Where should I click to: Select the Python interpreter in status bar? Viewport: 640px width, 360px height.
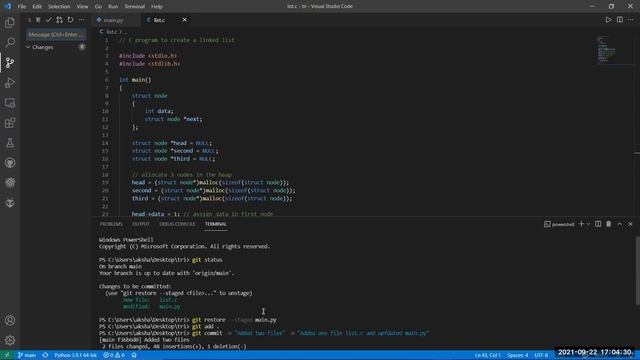pos(75,355)
